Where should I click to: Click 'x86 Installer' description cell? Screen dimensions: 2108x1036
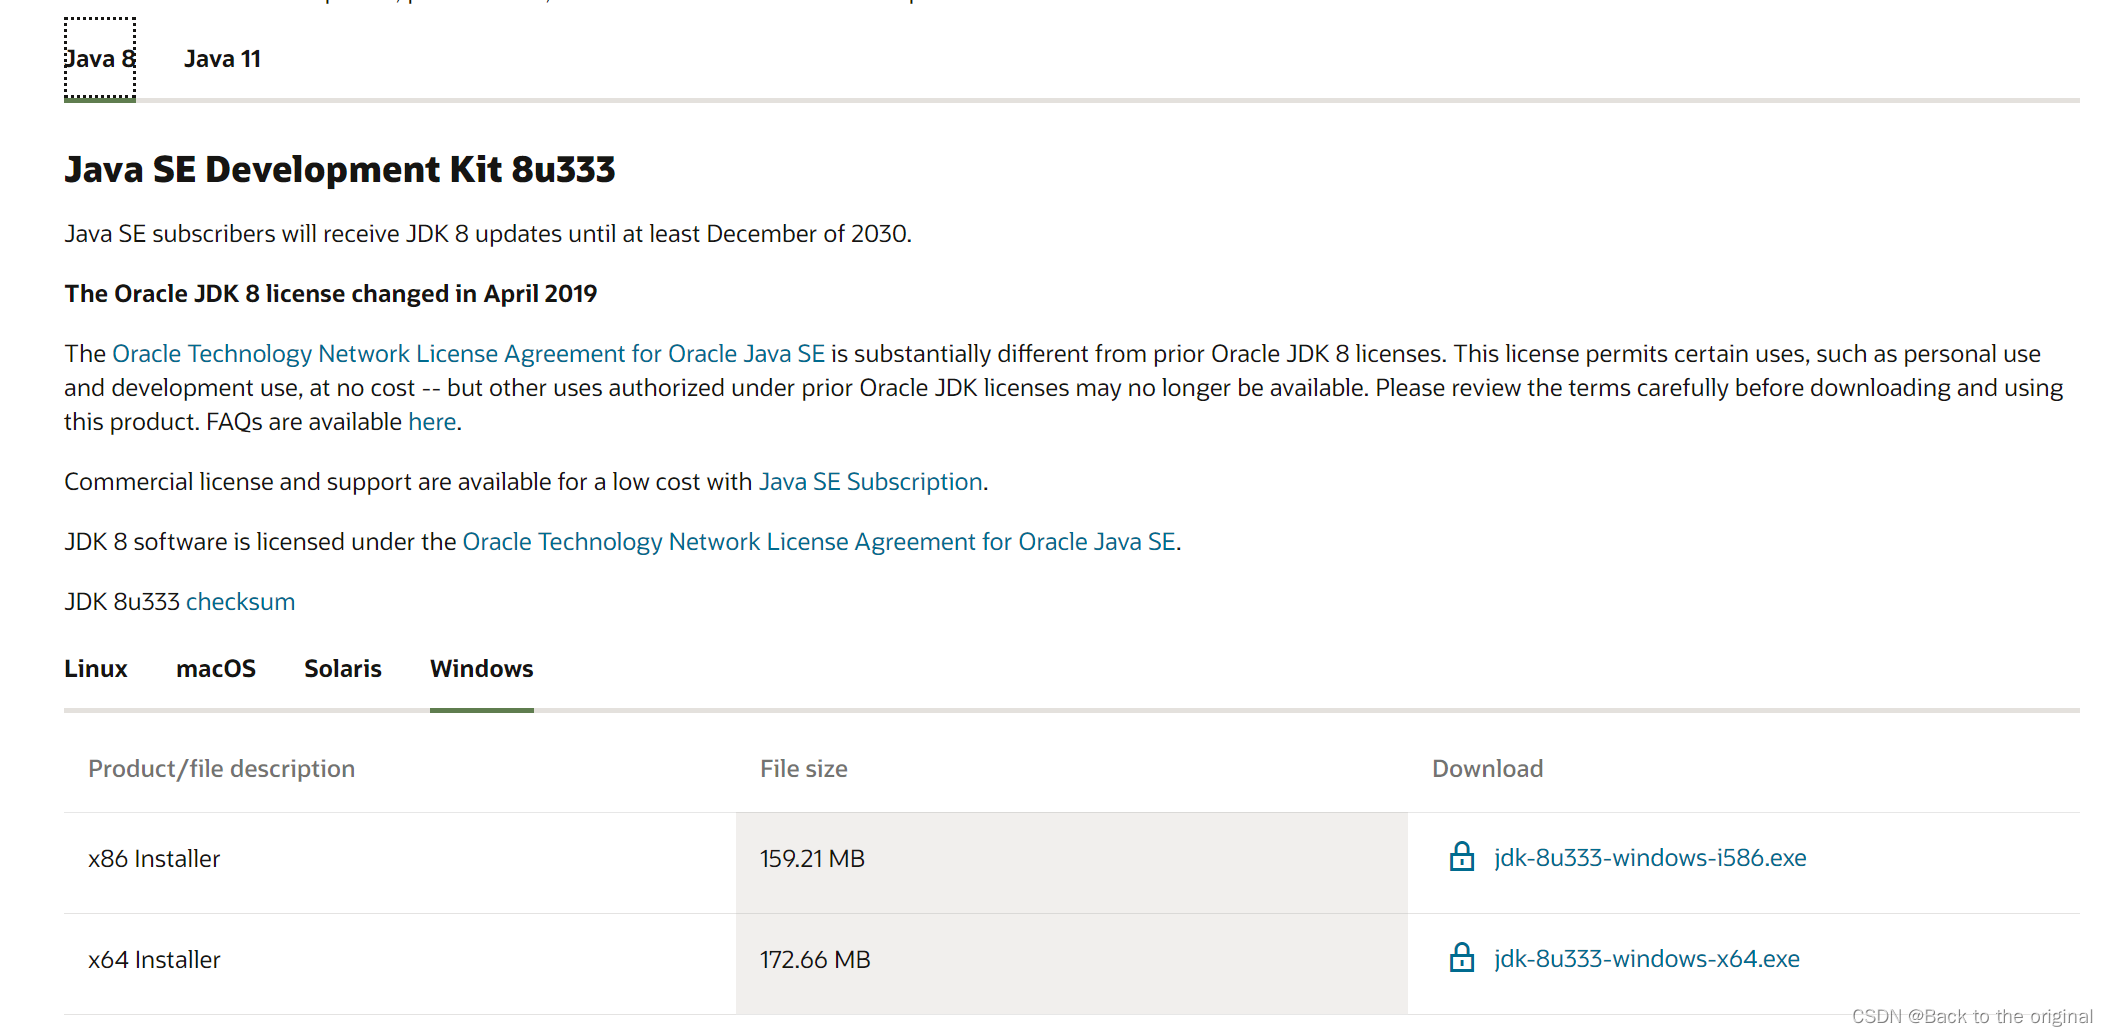click(400, 863)
